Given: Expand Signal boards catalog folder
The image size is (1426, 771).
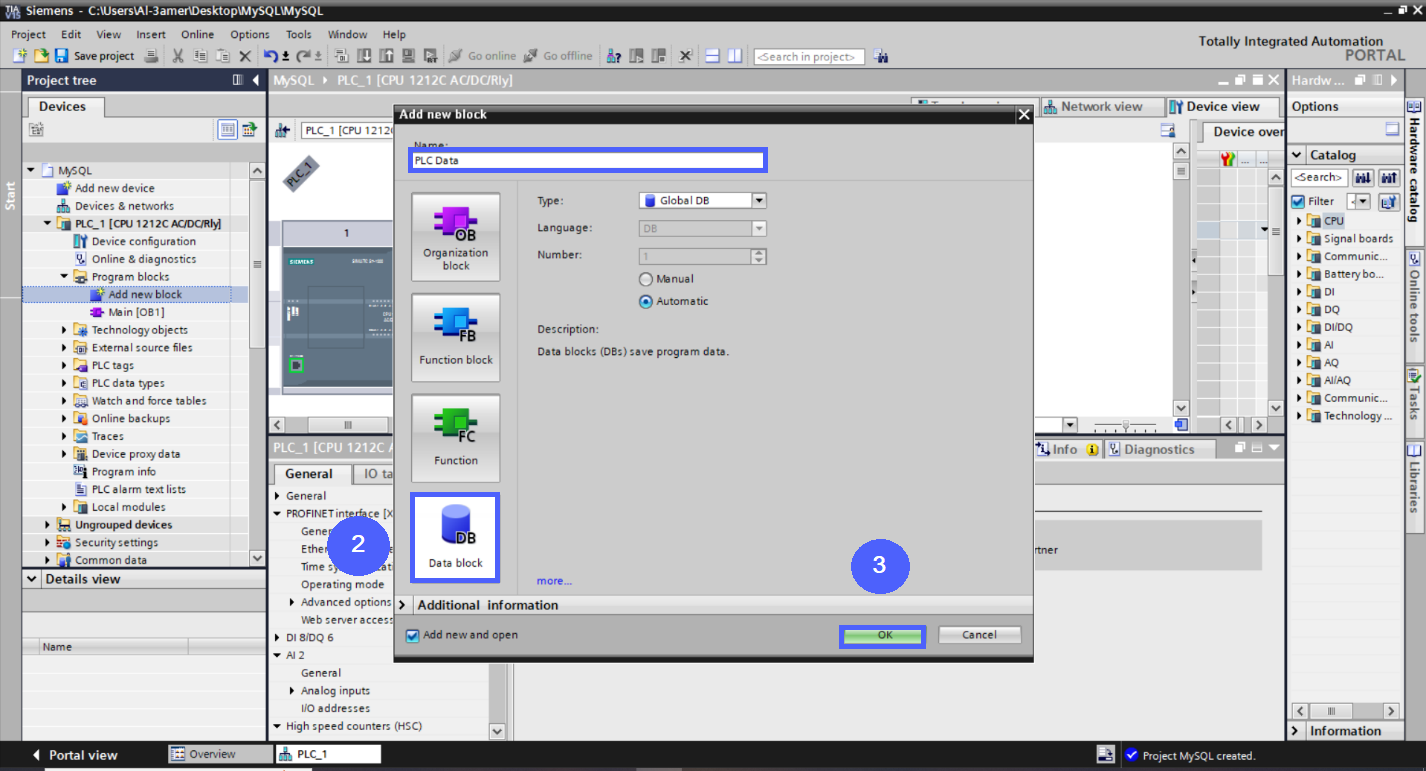Looking at the screenshot, I should point(1300,239).
